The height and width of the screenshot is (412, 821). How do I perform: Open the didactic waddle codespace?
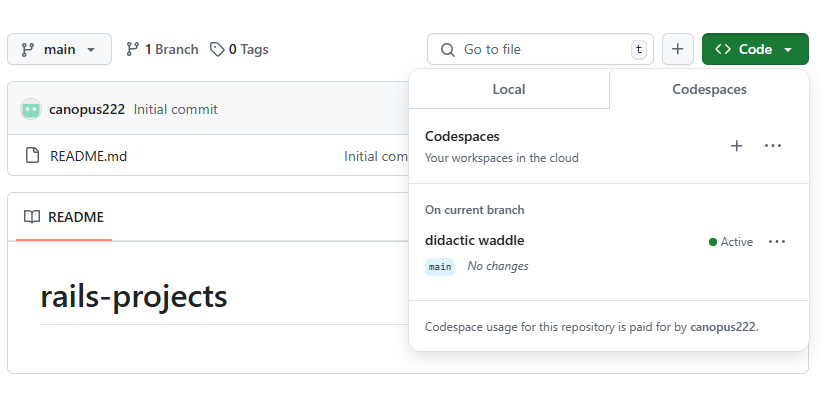[475, 240]
